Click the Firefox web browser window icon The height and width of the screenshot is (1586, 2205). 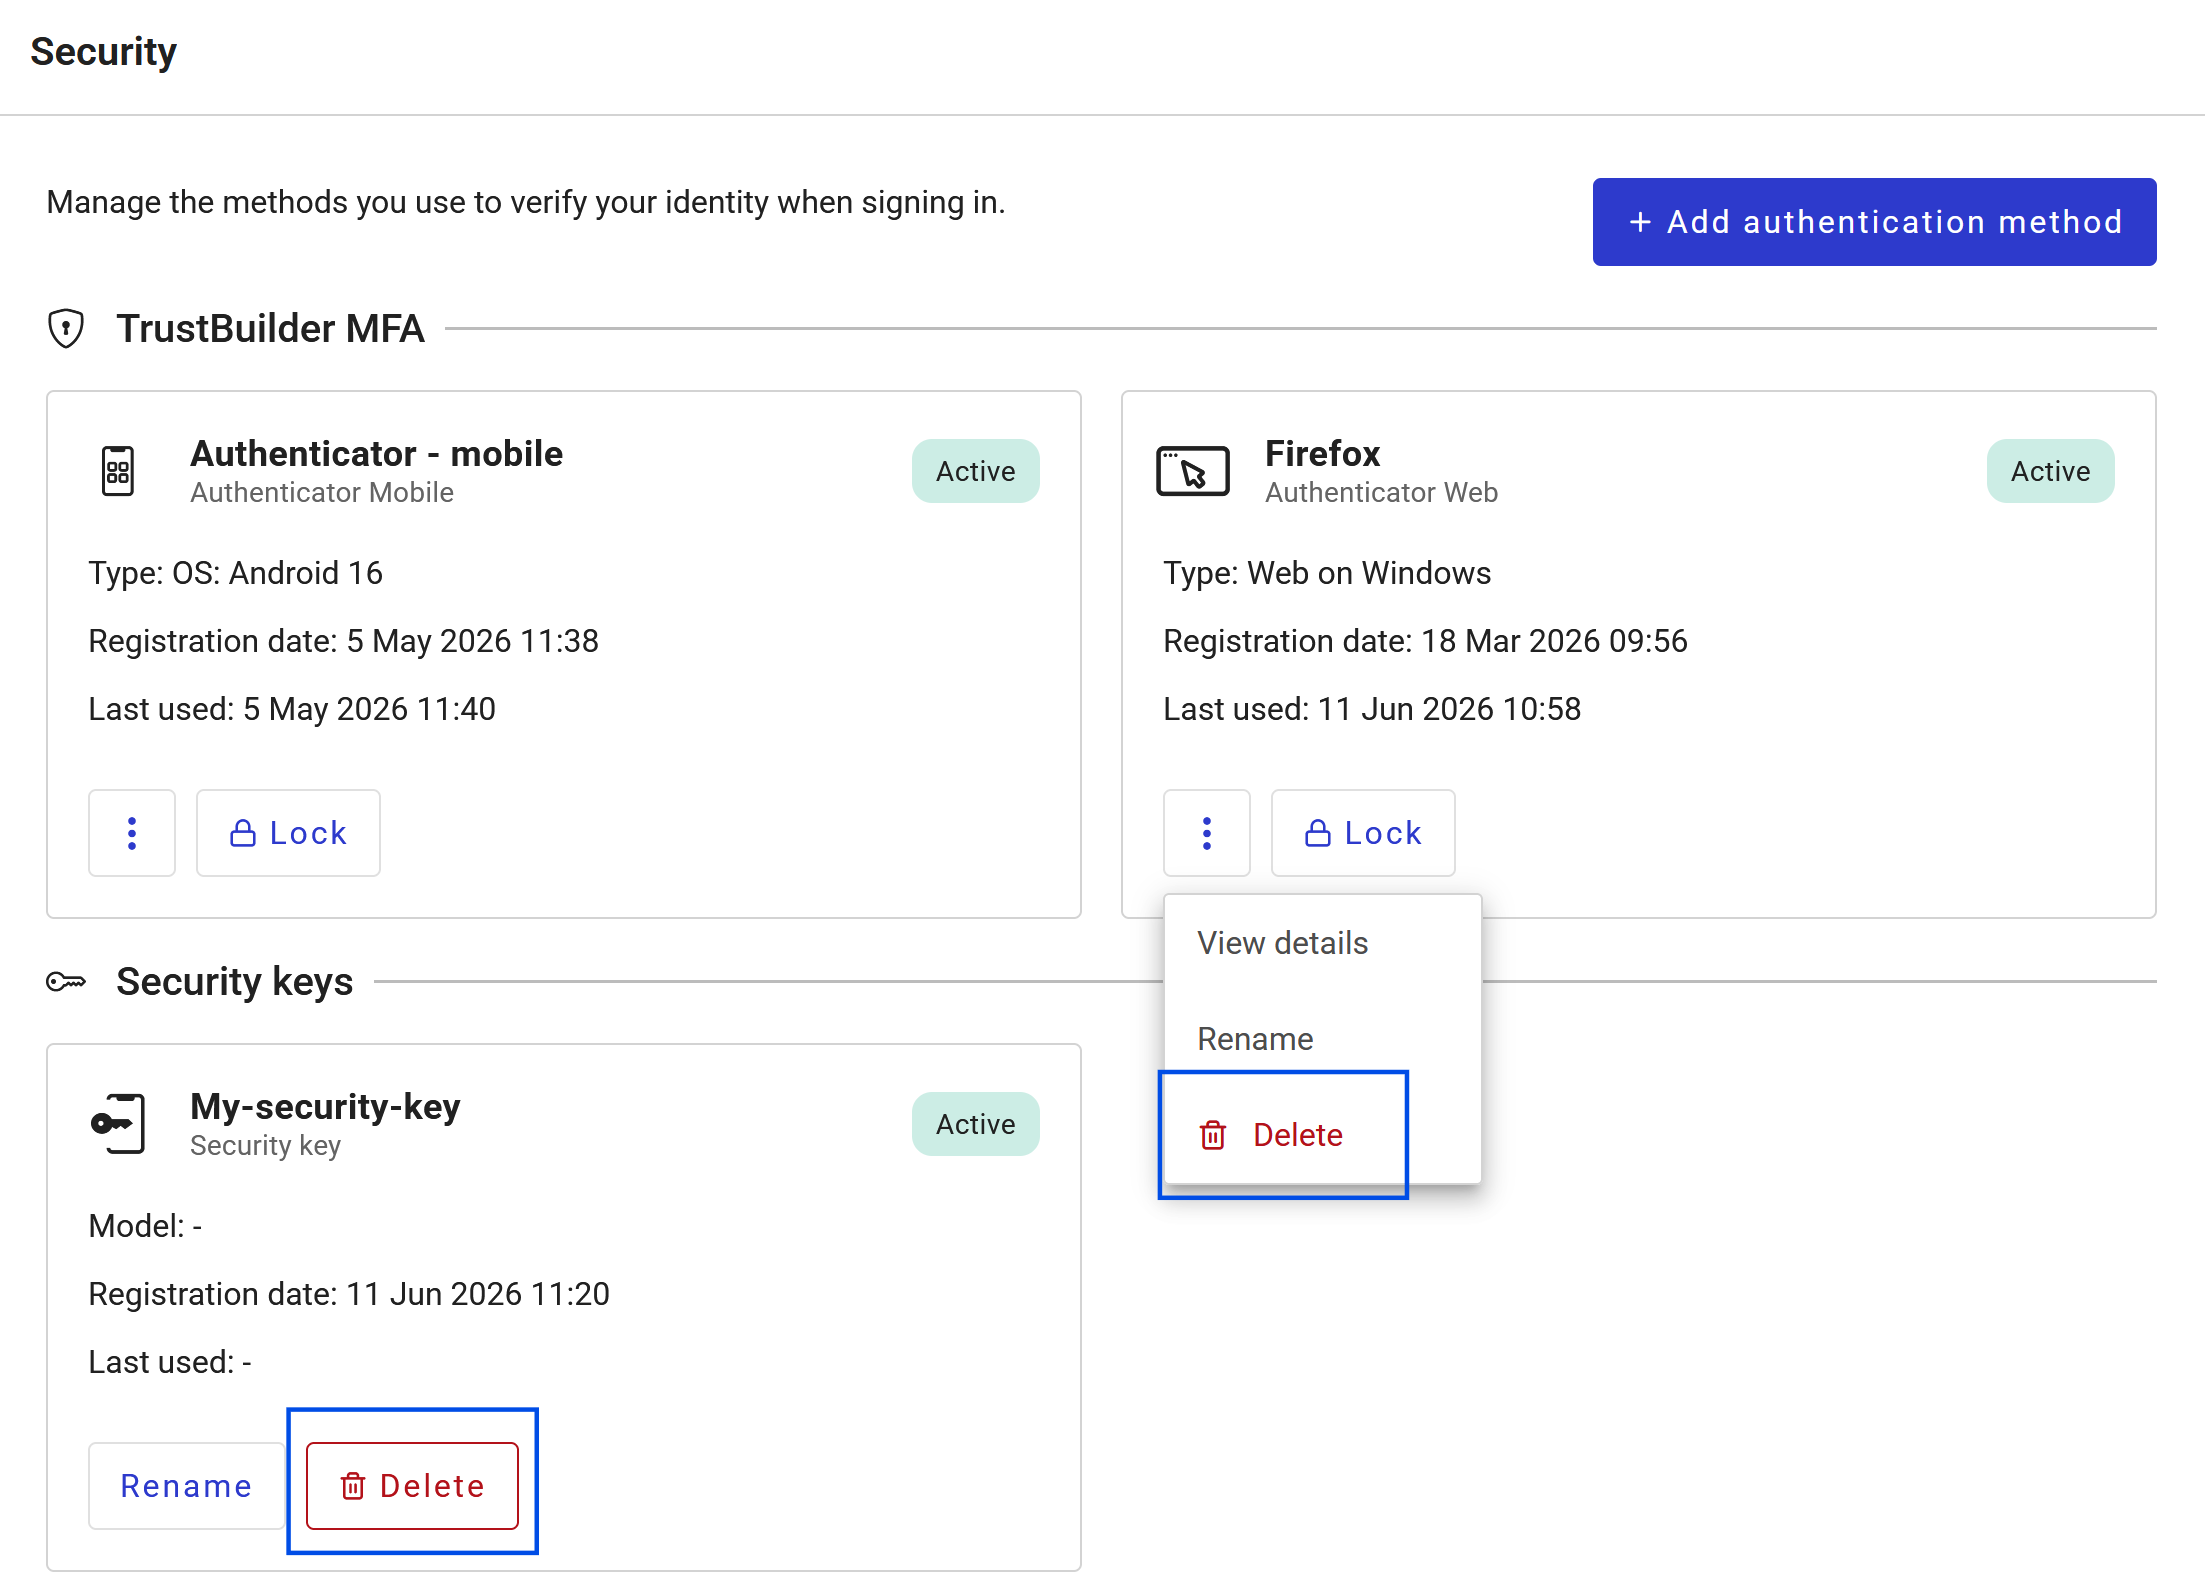tap(1193, 471)
